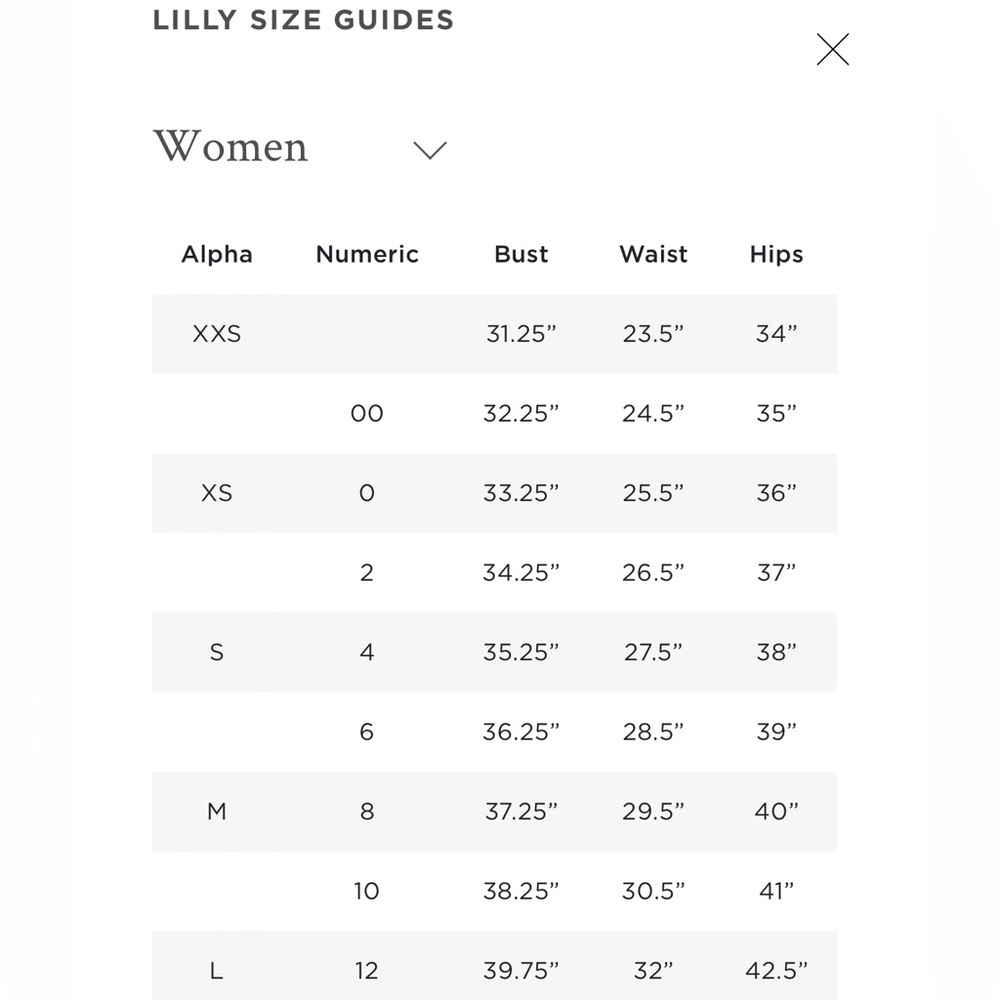The width and height of the screenshot is (1000, 1000).
Task: Select the L alpha size cell
Action: 217,971
